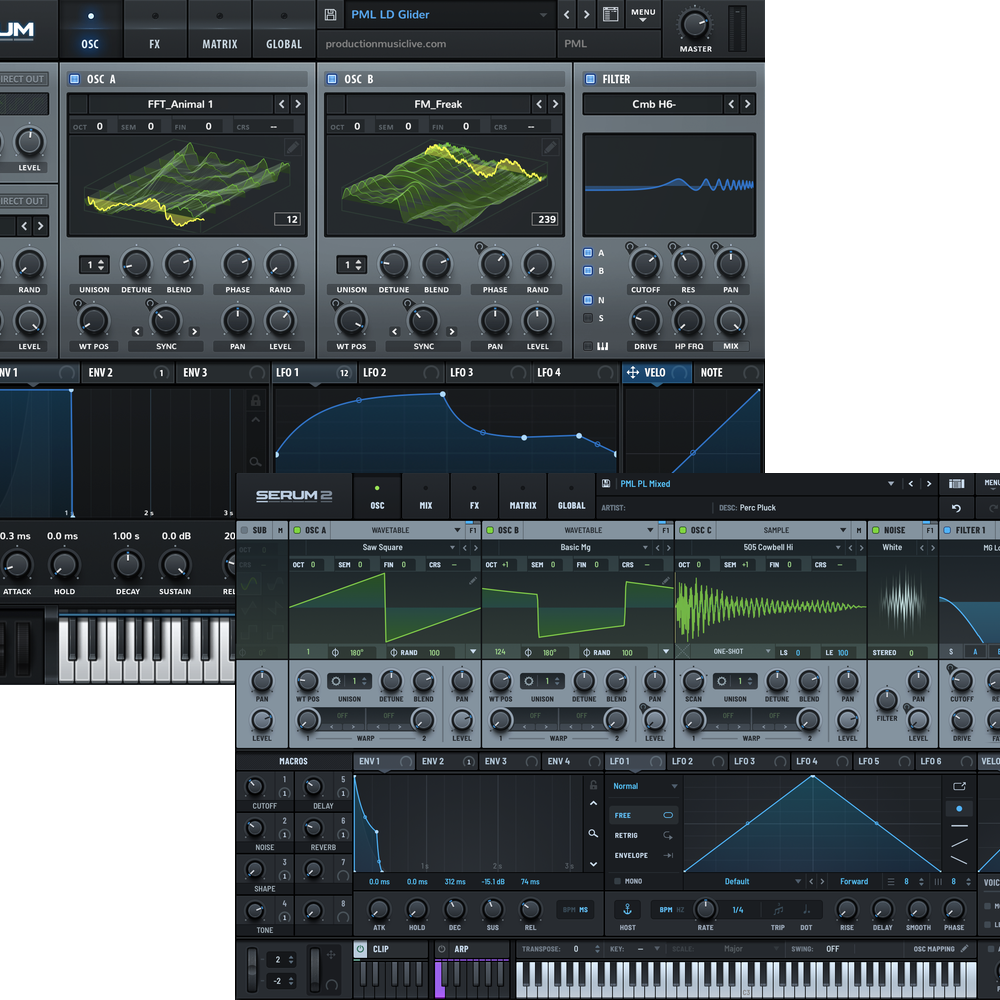Viewport: 1000px width, 1000px height.
Task: Click the pencil edit icon on FFT_Animal 1 wavetable
Action: (x=292, y=147)
